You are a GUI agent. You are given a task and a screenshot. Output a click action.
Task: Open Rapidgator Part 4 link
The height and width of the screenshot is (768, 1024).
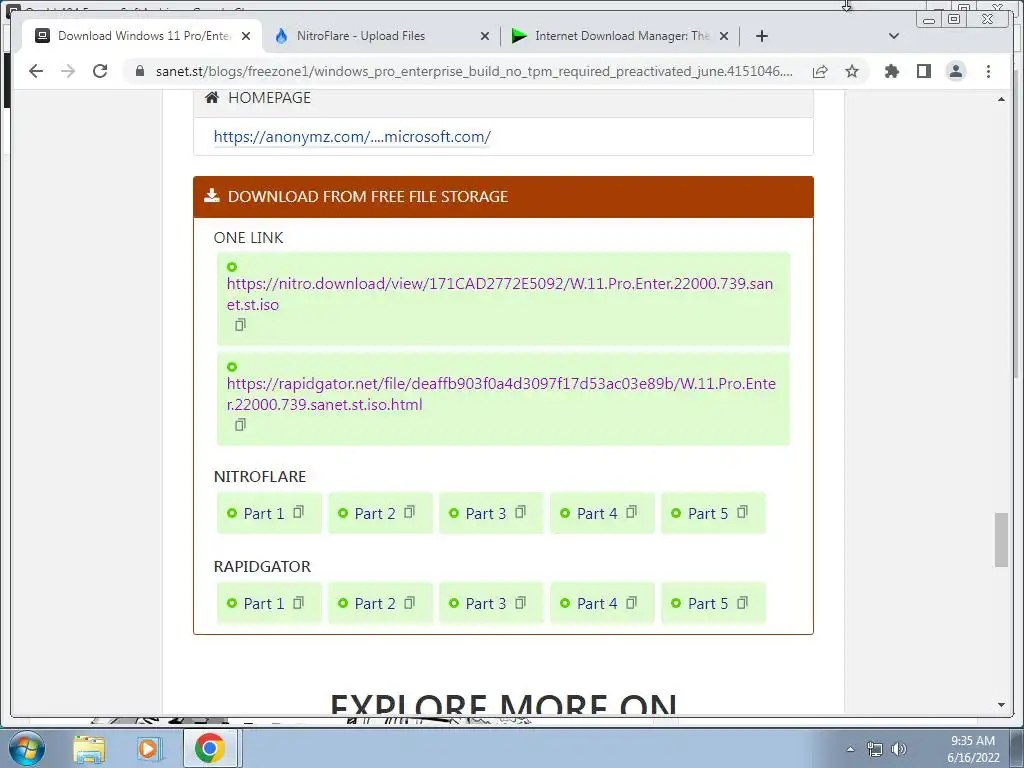[x=597, y=603]
